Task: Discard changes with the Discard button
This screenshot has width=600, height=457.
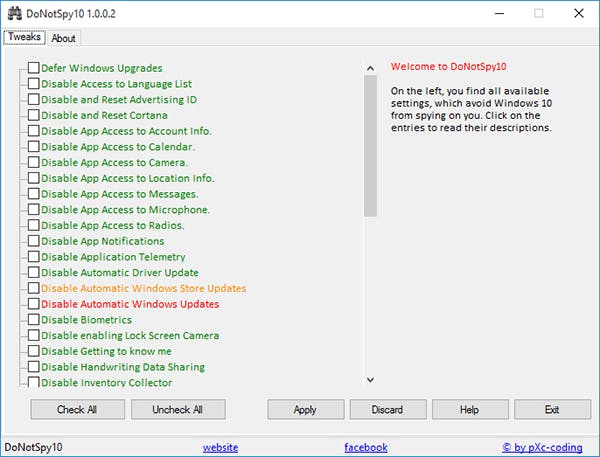Action: [388, 410]
